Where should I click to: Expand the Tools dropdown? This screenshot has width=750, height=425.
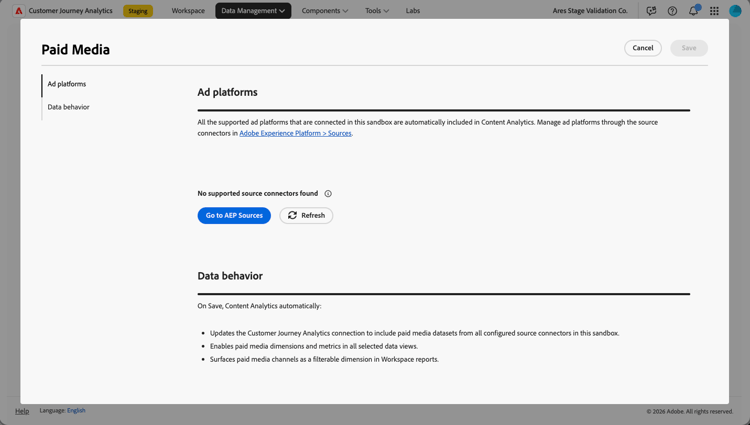coord(377,11)
